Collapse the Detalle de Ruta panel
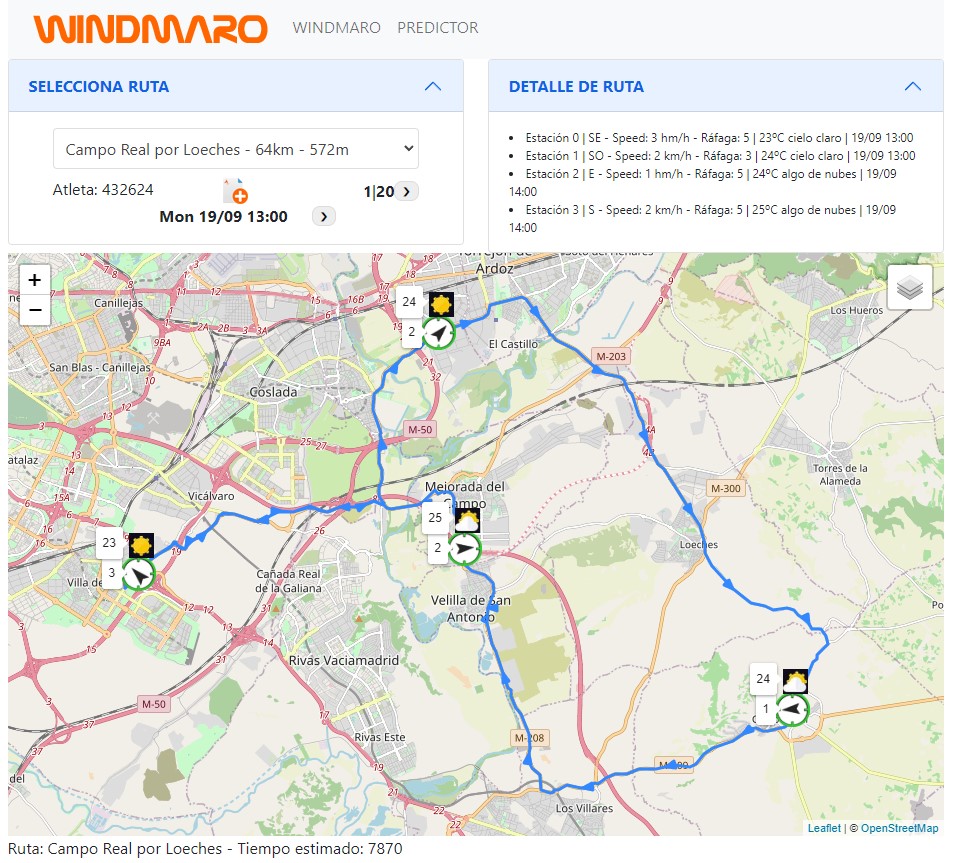Viewport: 960px width, 863px height. [x=912, y=86]
